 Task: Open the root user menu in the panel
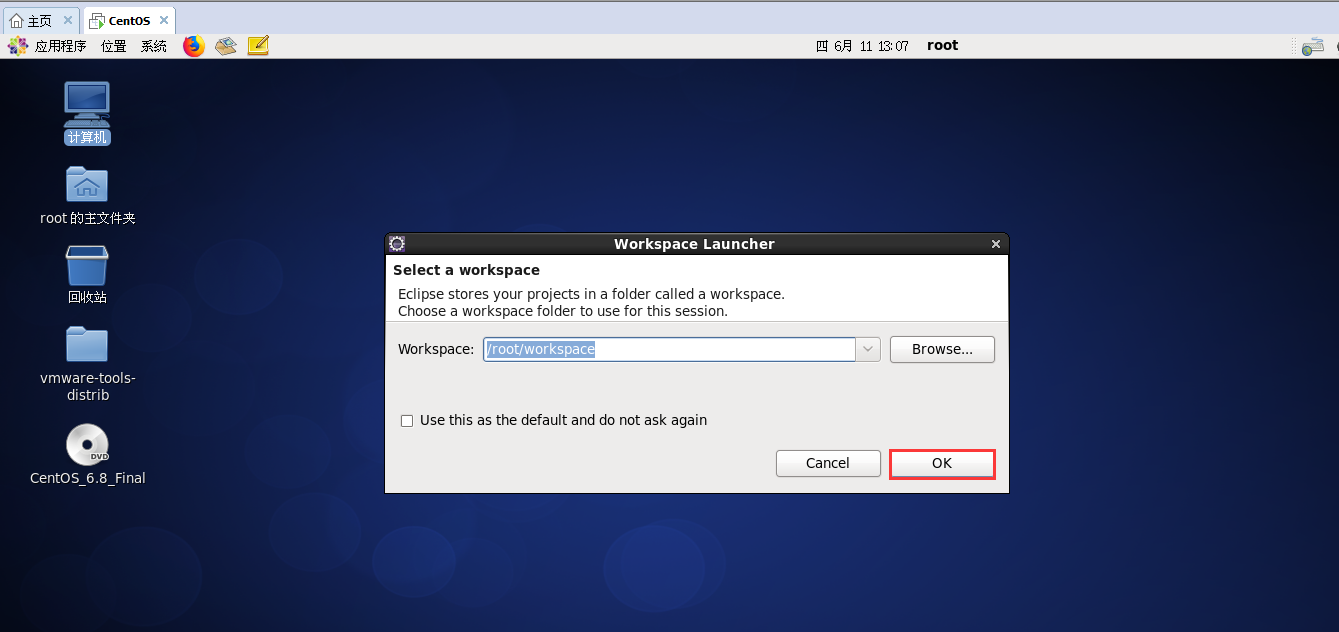[x=942, y=45]
